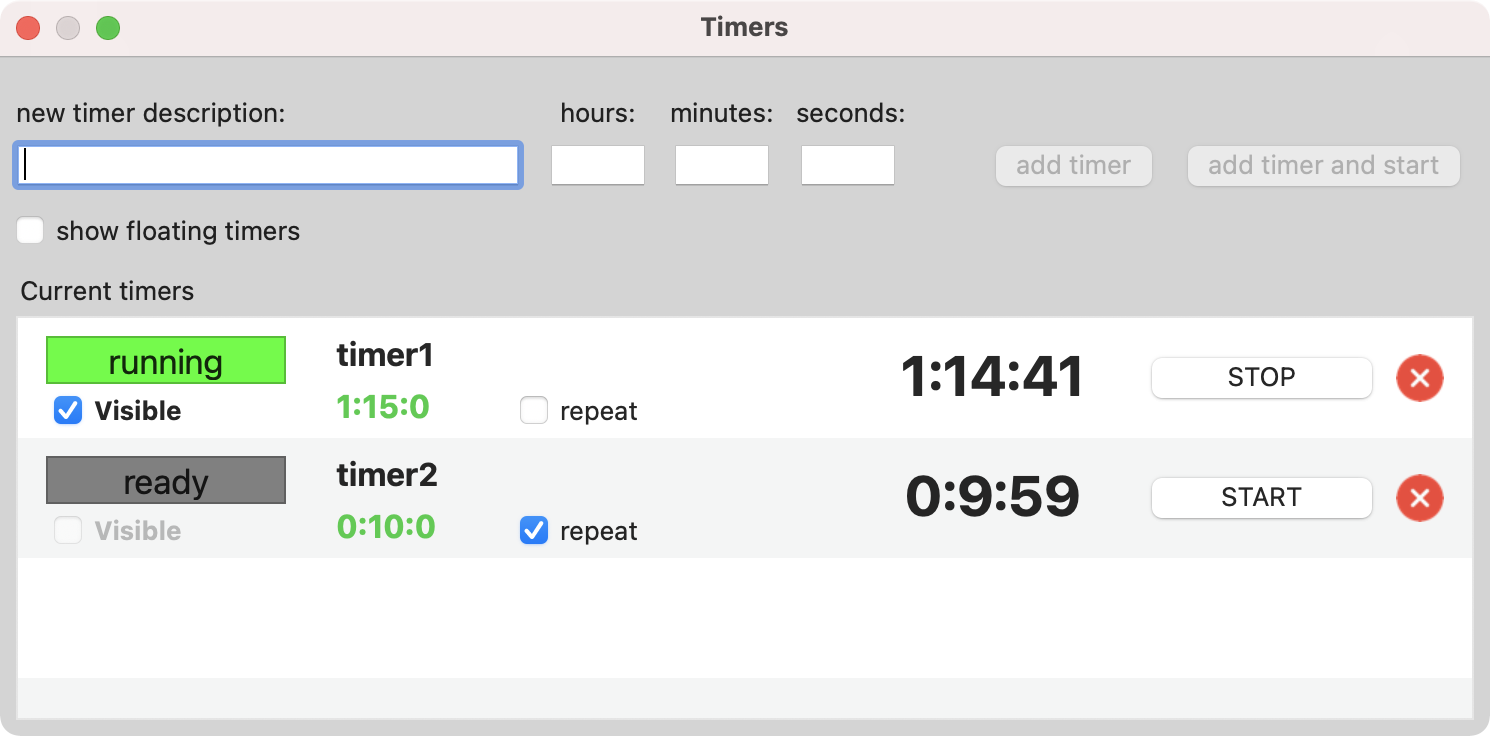
Task: Click add timer and start button
Action: (1323, 166)
